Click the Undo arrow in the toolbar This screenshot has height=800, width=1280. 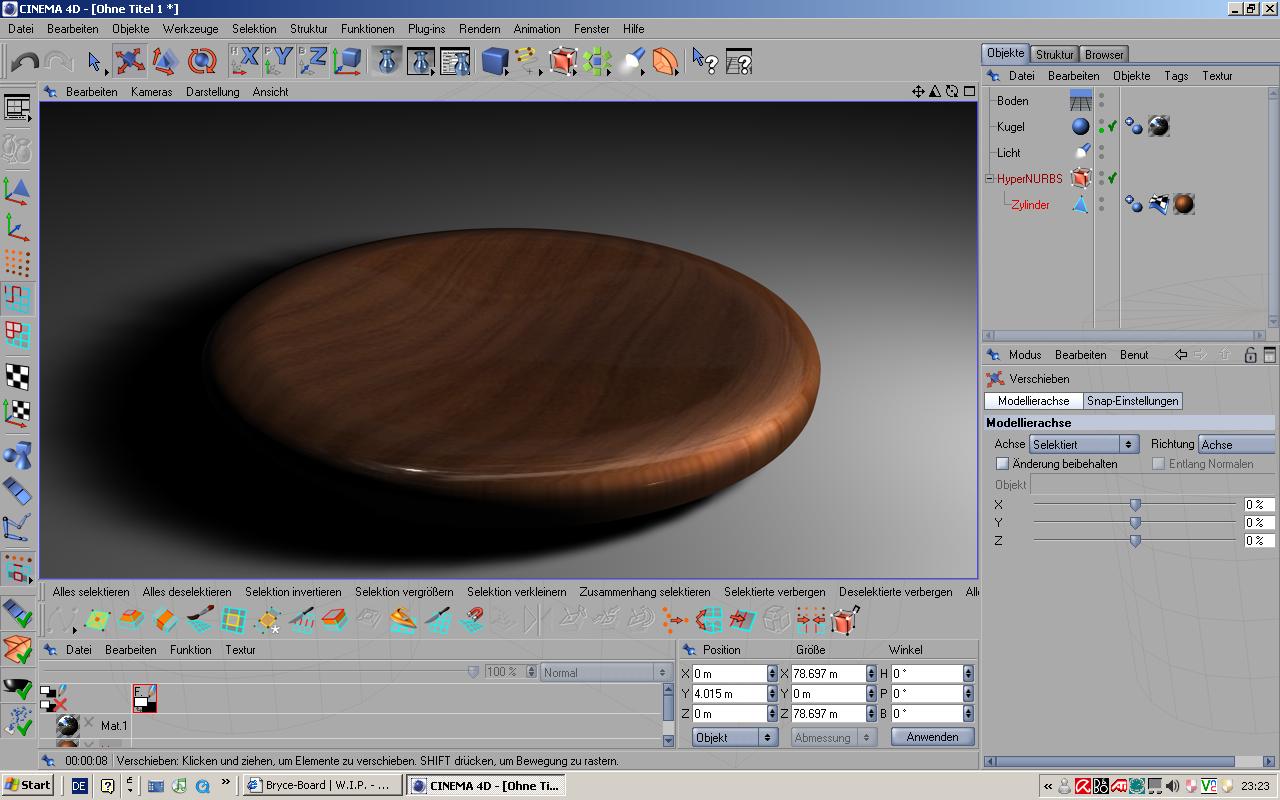[x=25, y=62]
